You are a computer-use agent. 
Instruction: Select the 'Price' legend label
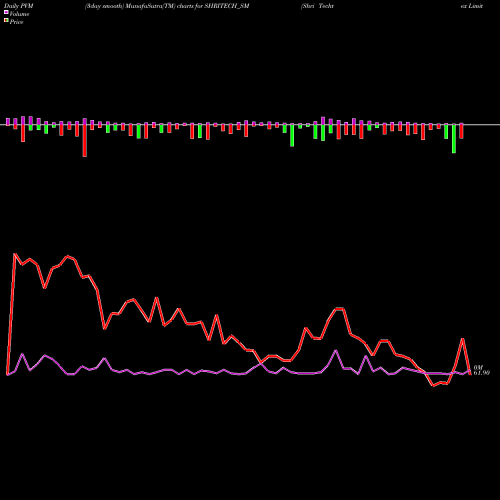(16, 22)
